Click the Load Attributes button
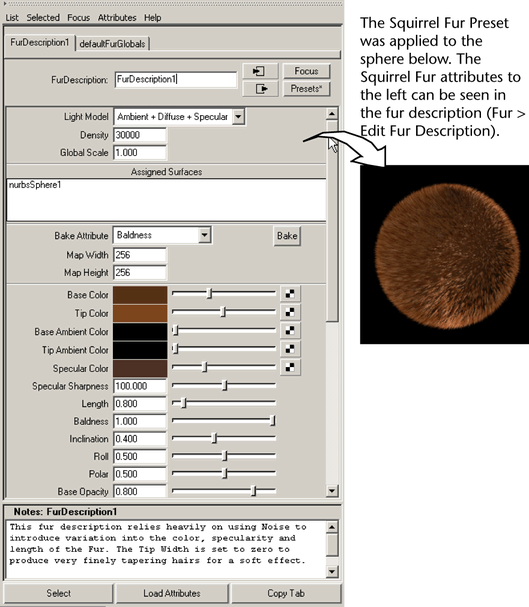529x607 pixels. [172, 593]
